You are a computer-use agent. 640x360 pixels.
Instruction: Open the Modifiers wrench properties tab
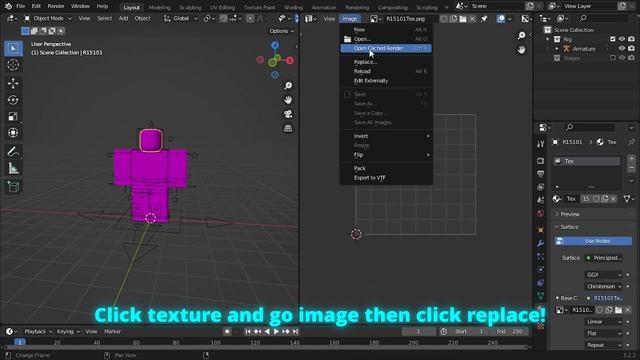pyautogui.click(x=541, y=243)
